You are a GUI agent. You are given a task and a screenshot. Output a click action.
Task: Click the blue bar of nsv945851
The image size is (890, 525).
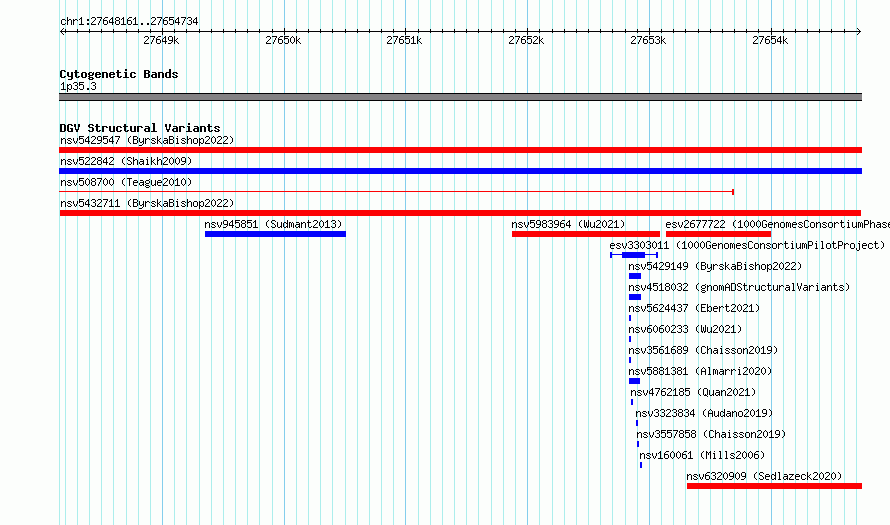275,234
